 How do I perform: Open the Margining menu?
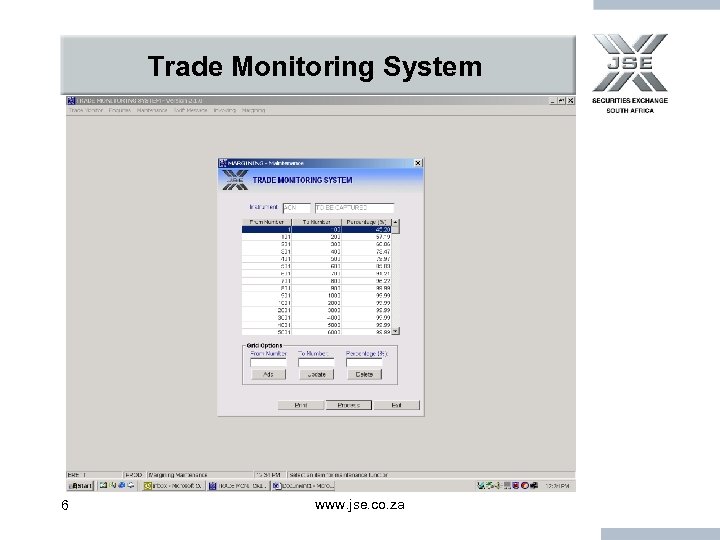pos(253,111)
